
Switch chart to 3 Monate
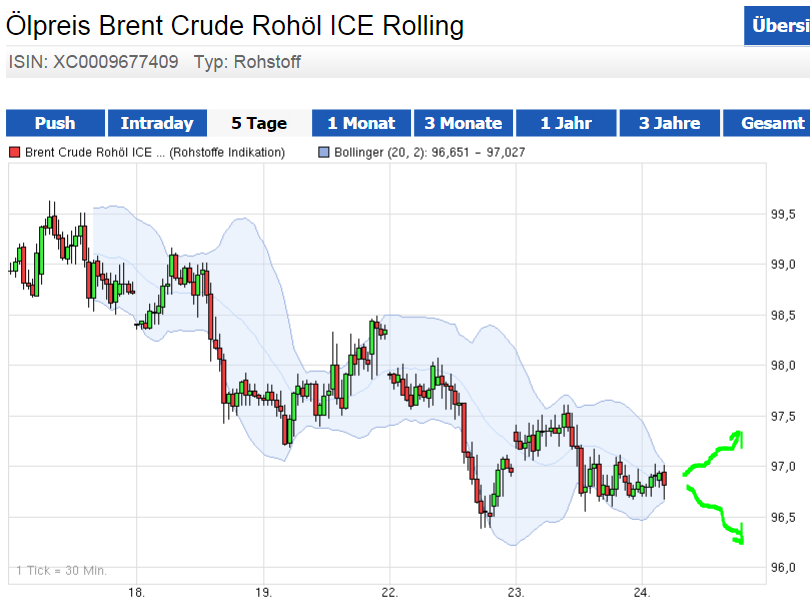point(463,123)
